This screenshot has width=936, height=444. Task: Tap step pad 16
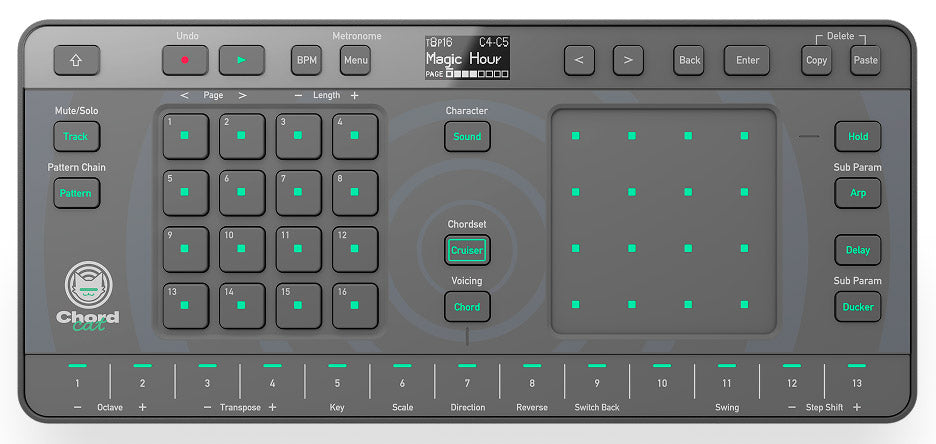355,306
